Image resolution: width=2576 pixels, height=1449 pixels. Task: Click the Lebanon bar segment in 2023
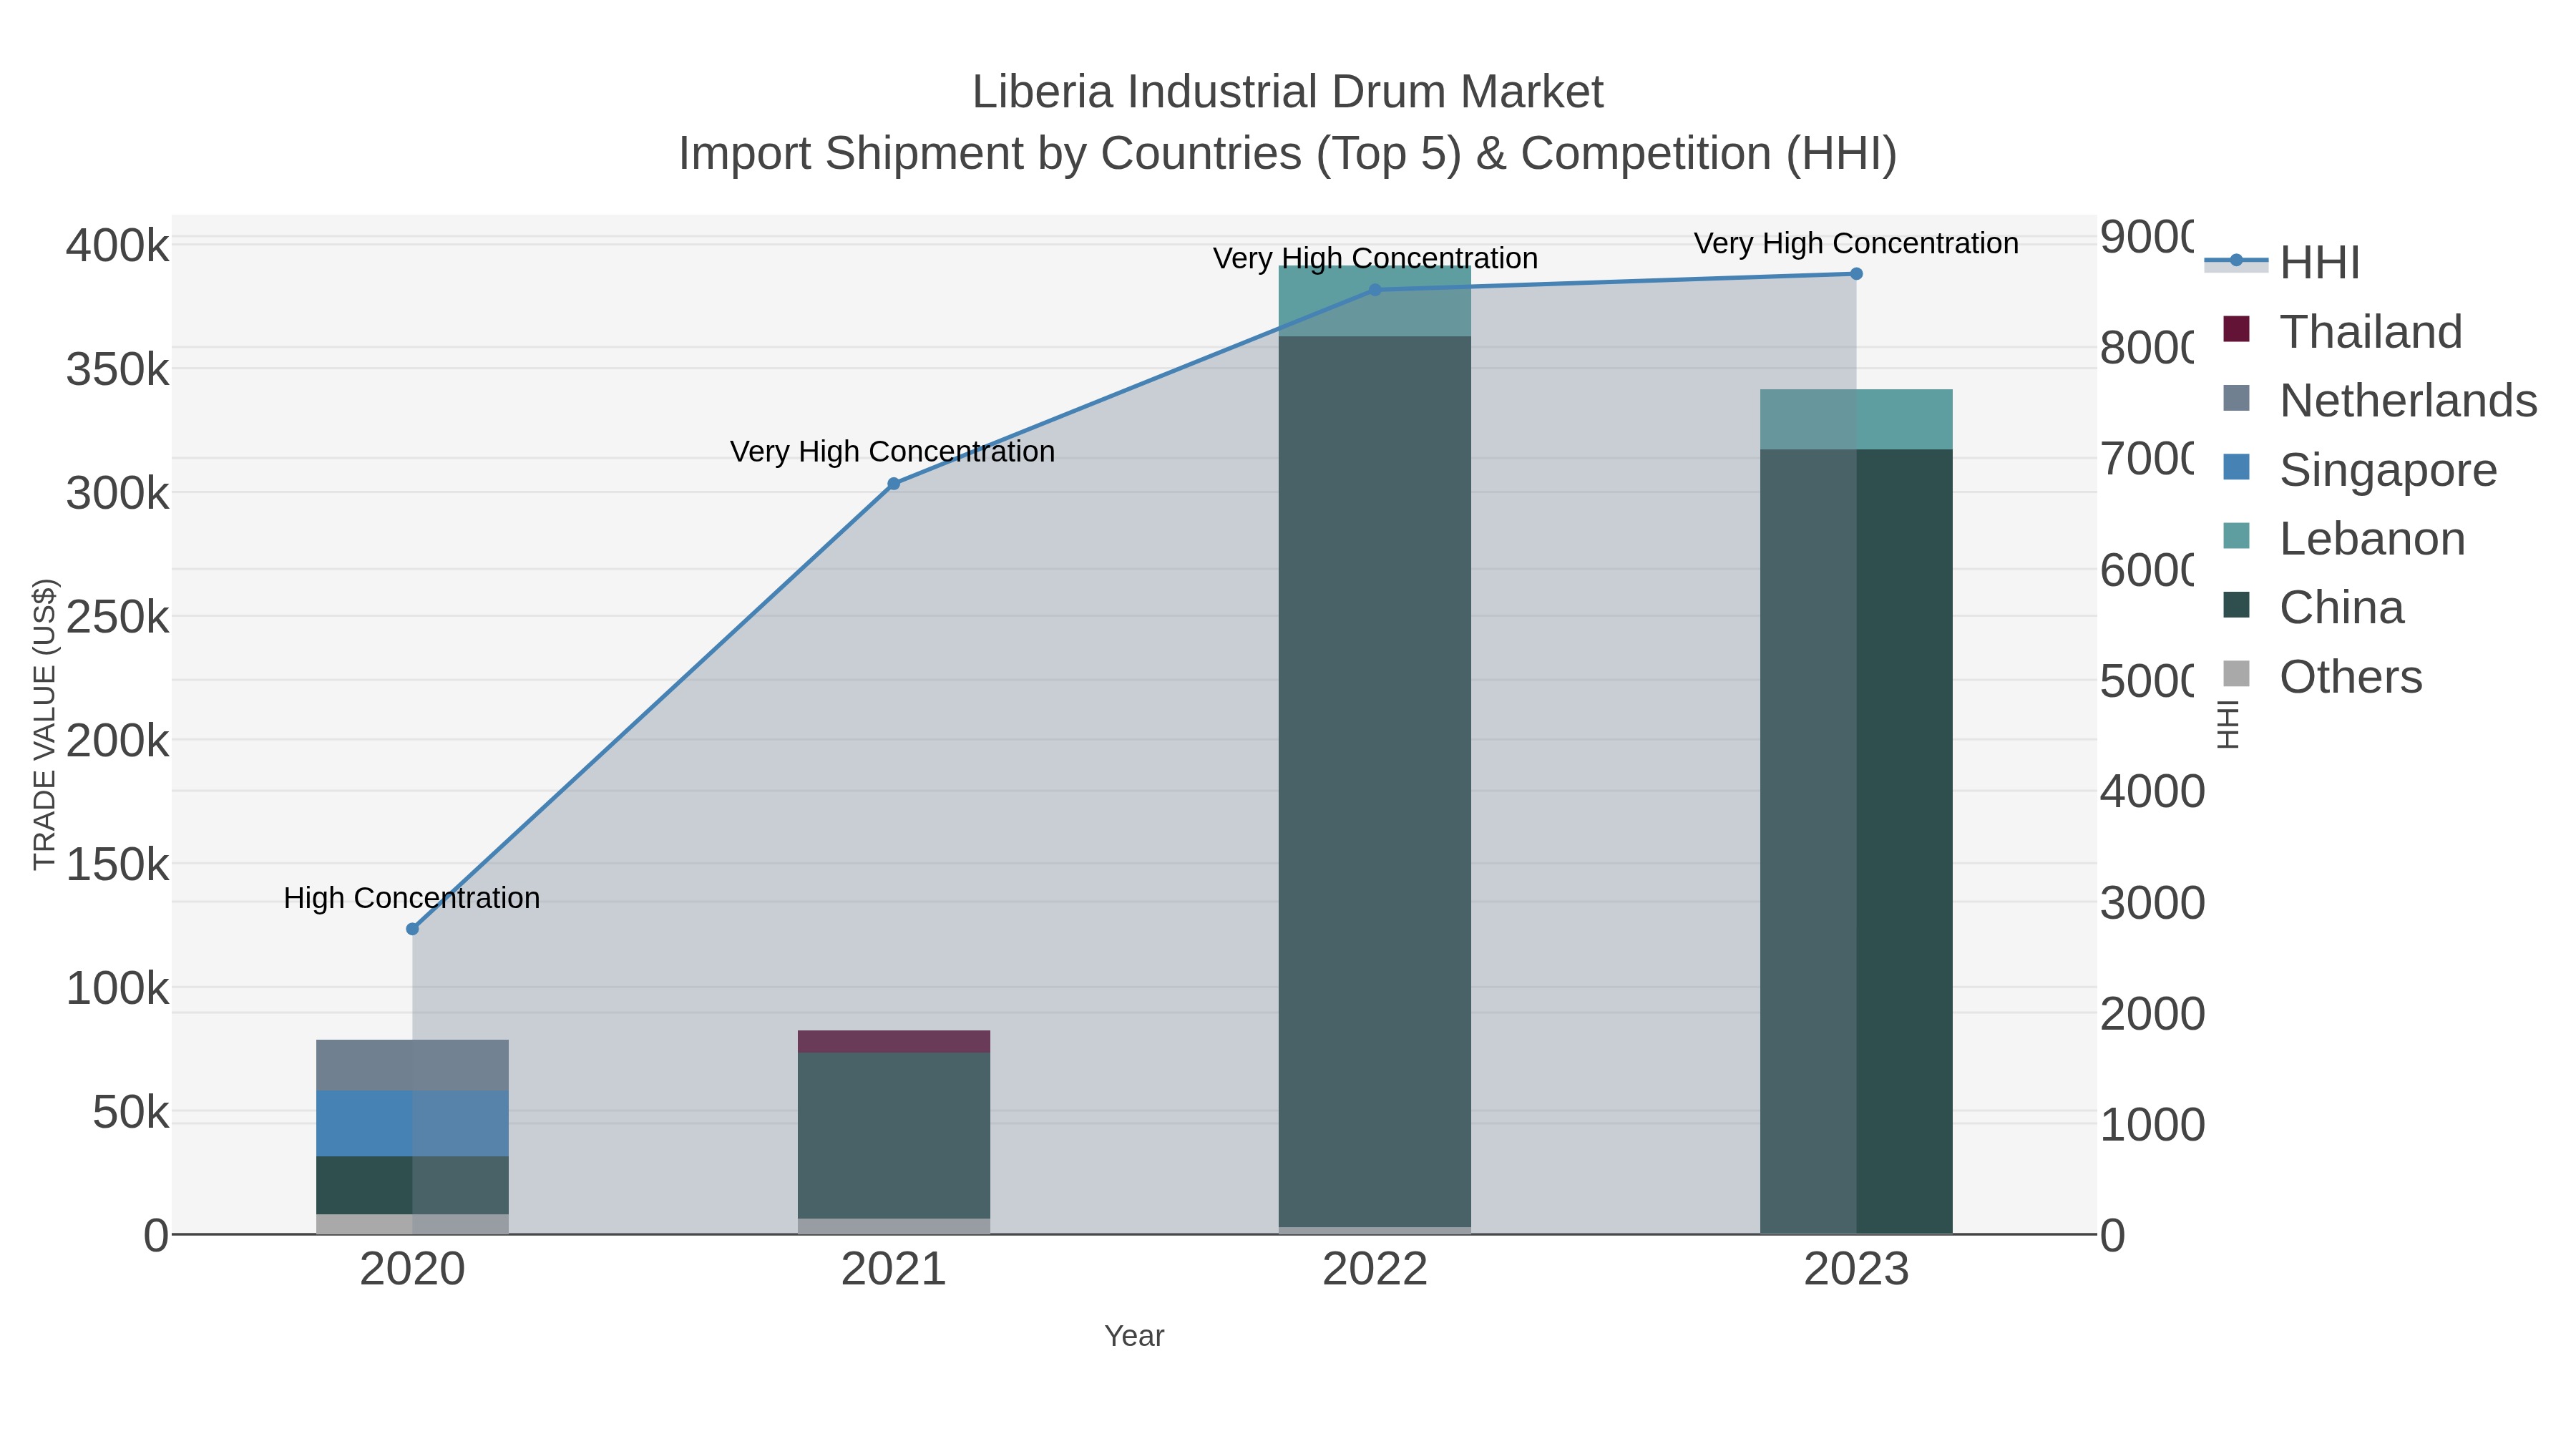(x=1856, y=420)
